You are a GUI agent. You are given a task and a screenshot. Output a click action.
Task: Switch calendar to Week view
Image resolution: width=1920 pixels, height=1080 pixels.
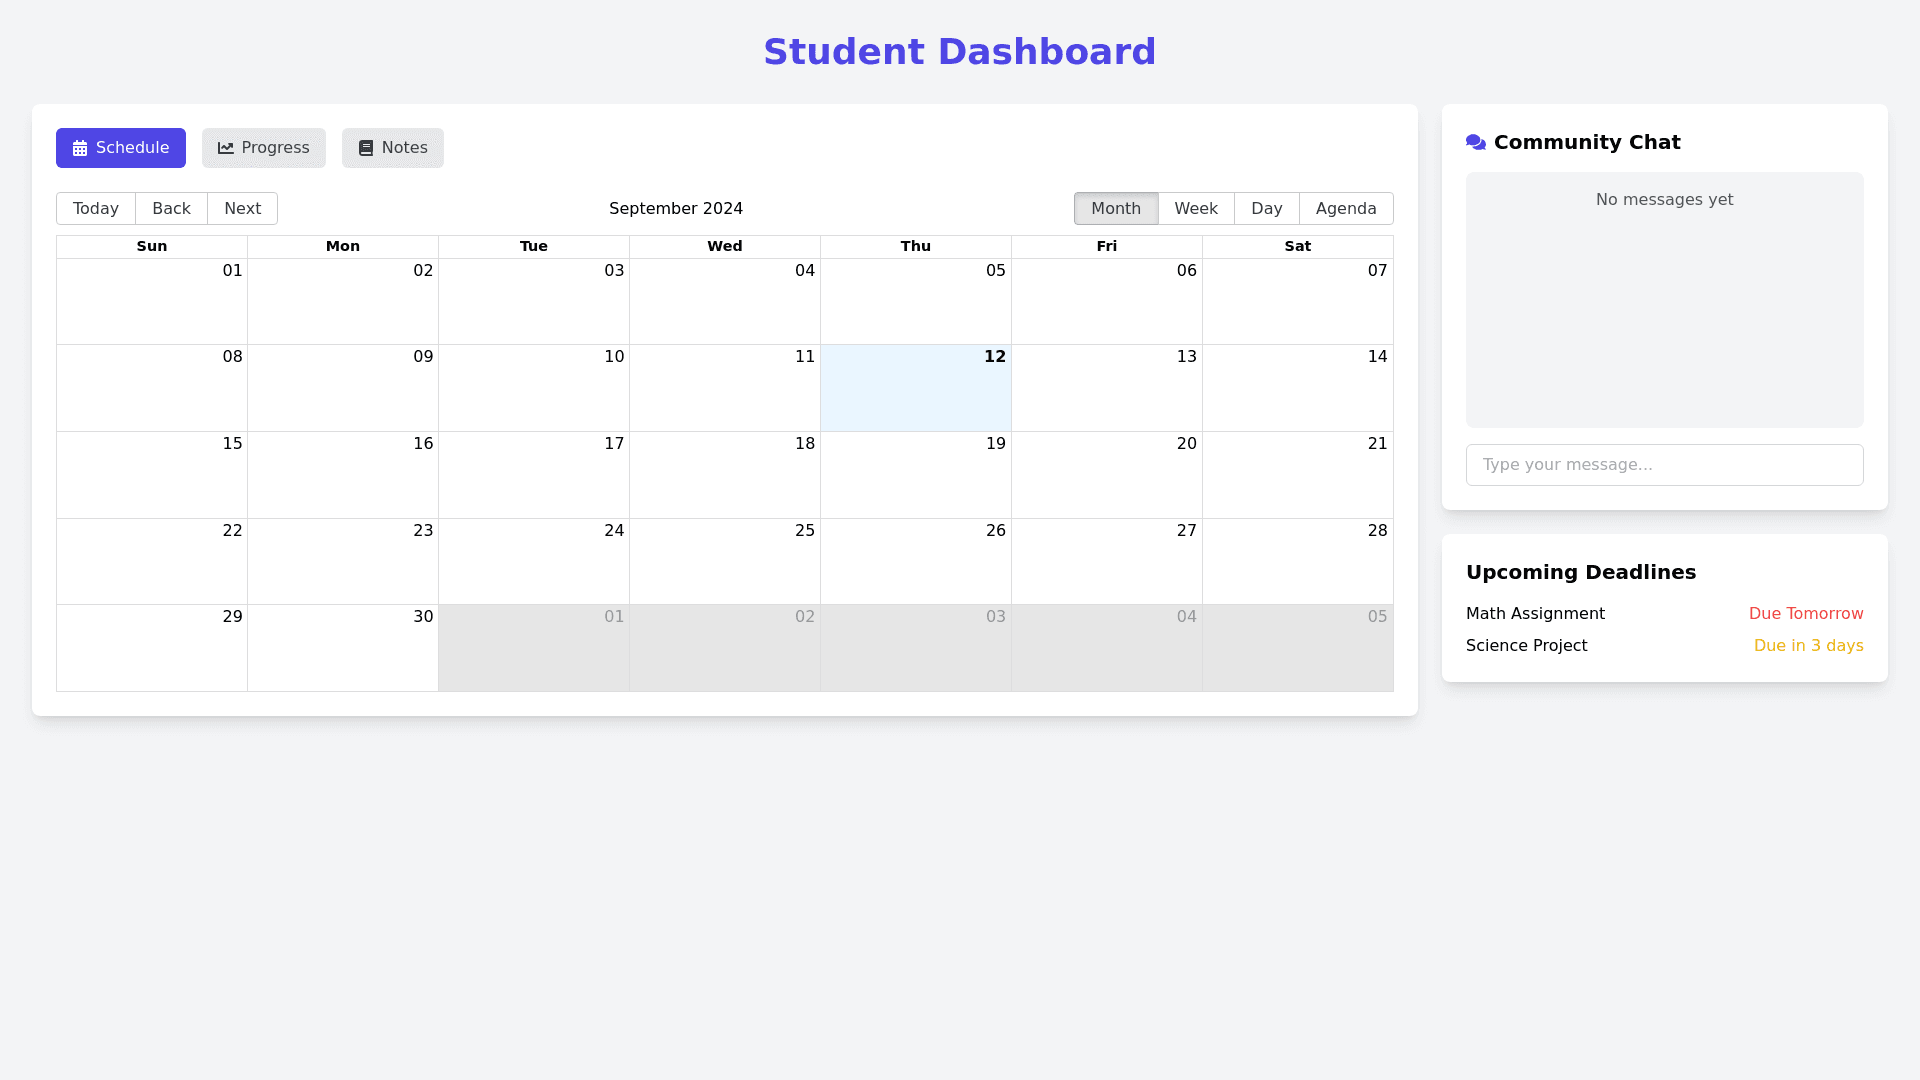click(x=1196, y=208)
